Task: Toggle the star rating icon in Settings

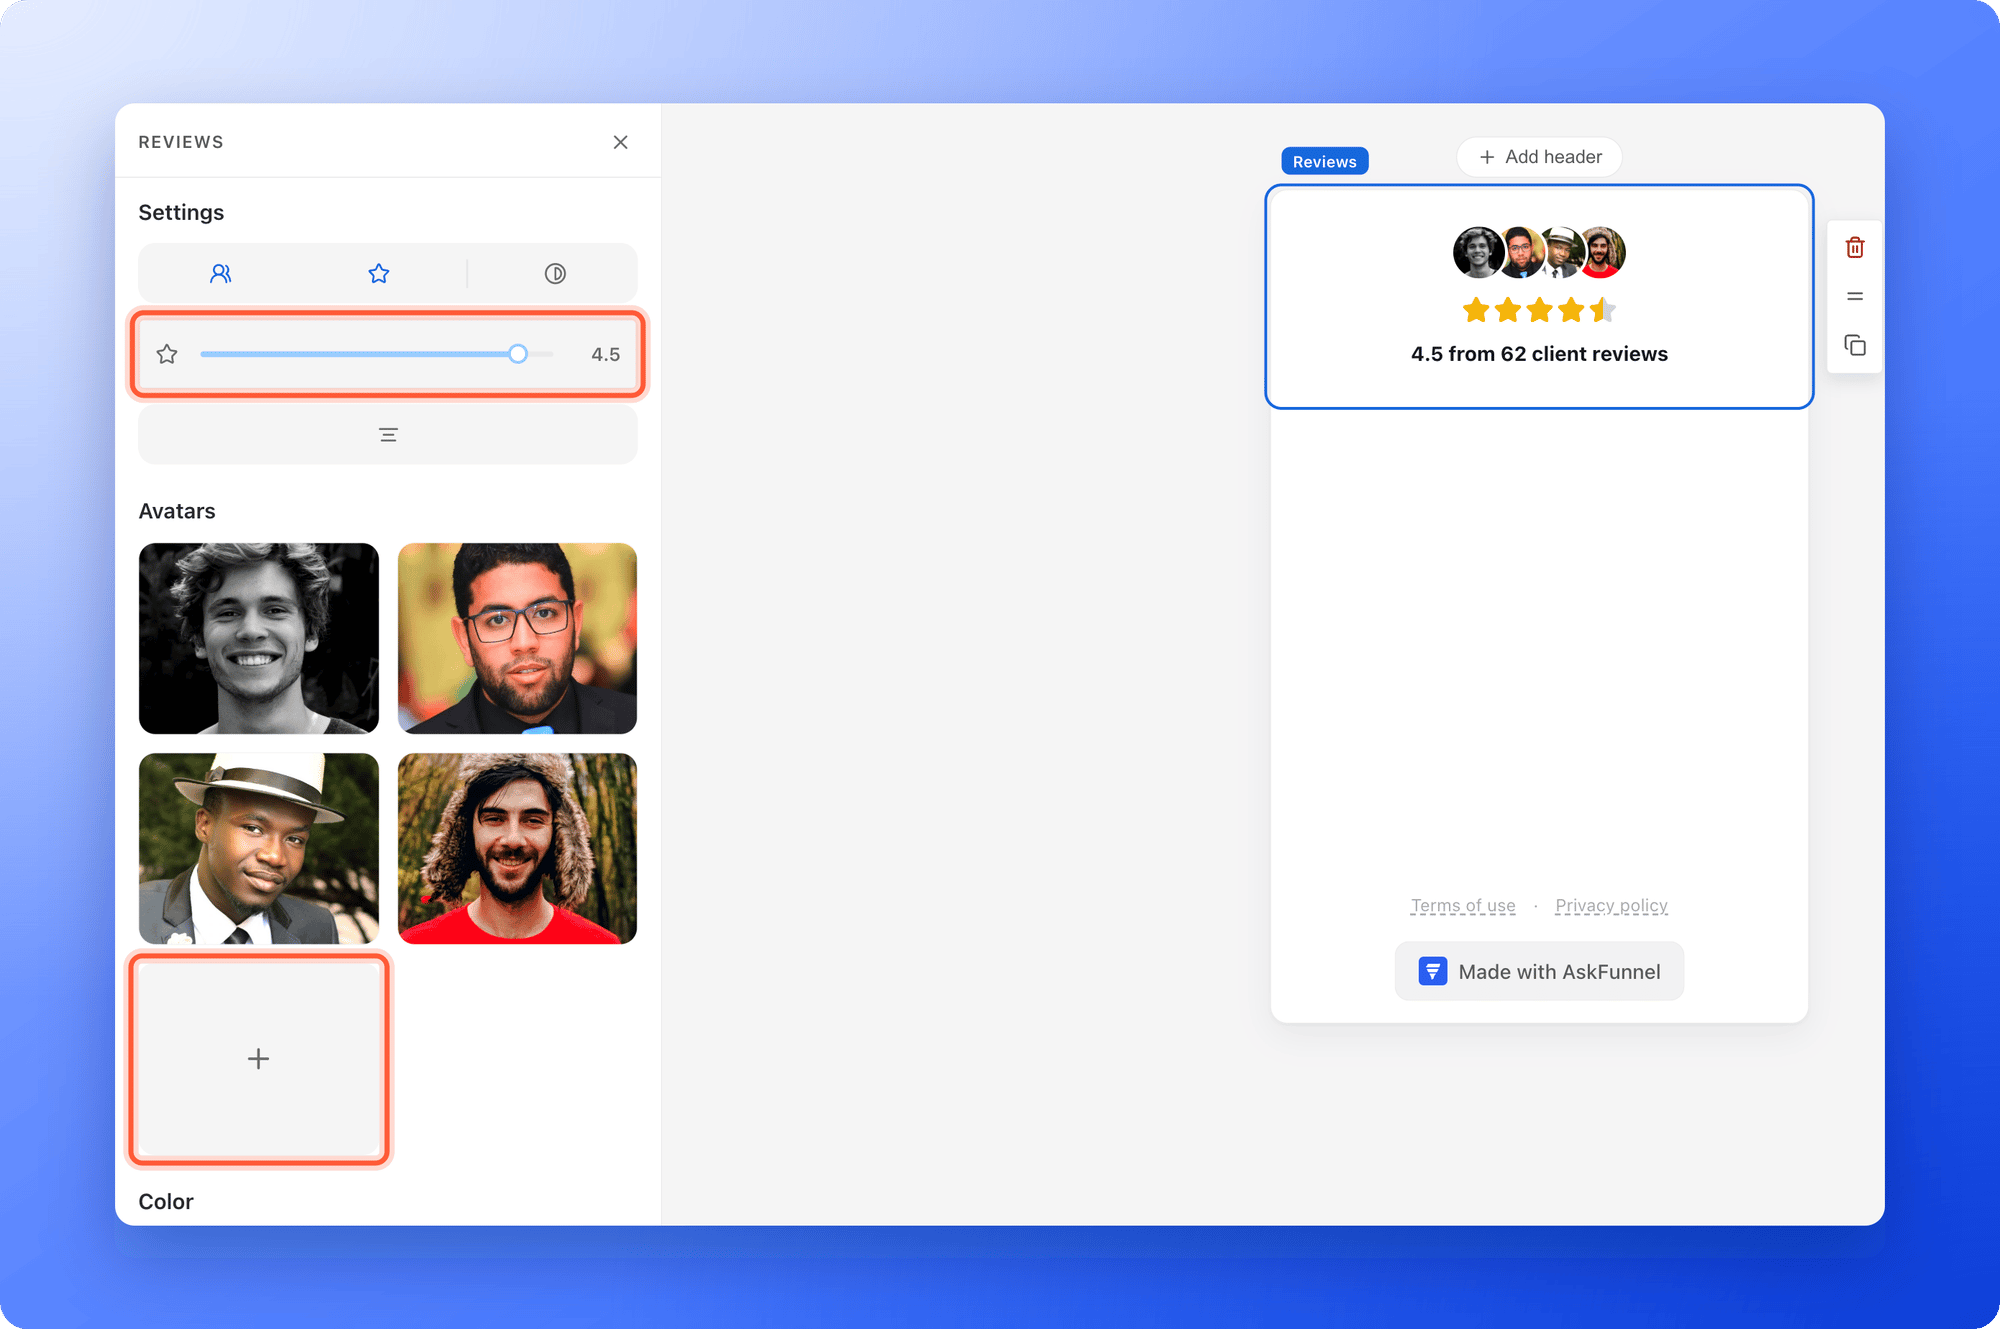Action: [378, 274]
